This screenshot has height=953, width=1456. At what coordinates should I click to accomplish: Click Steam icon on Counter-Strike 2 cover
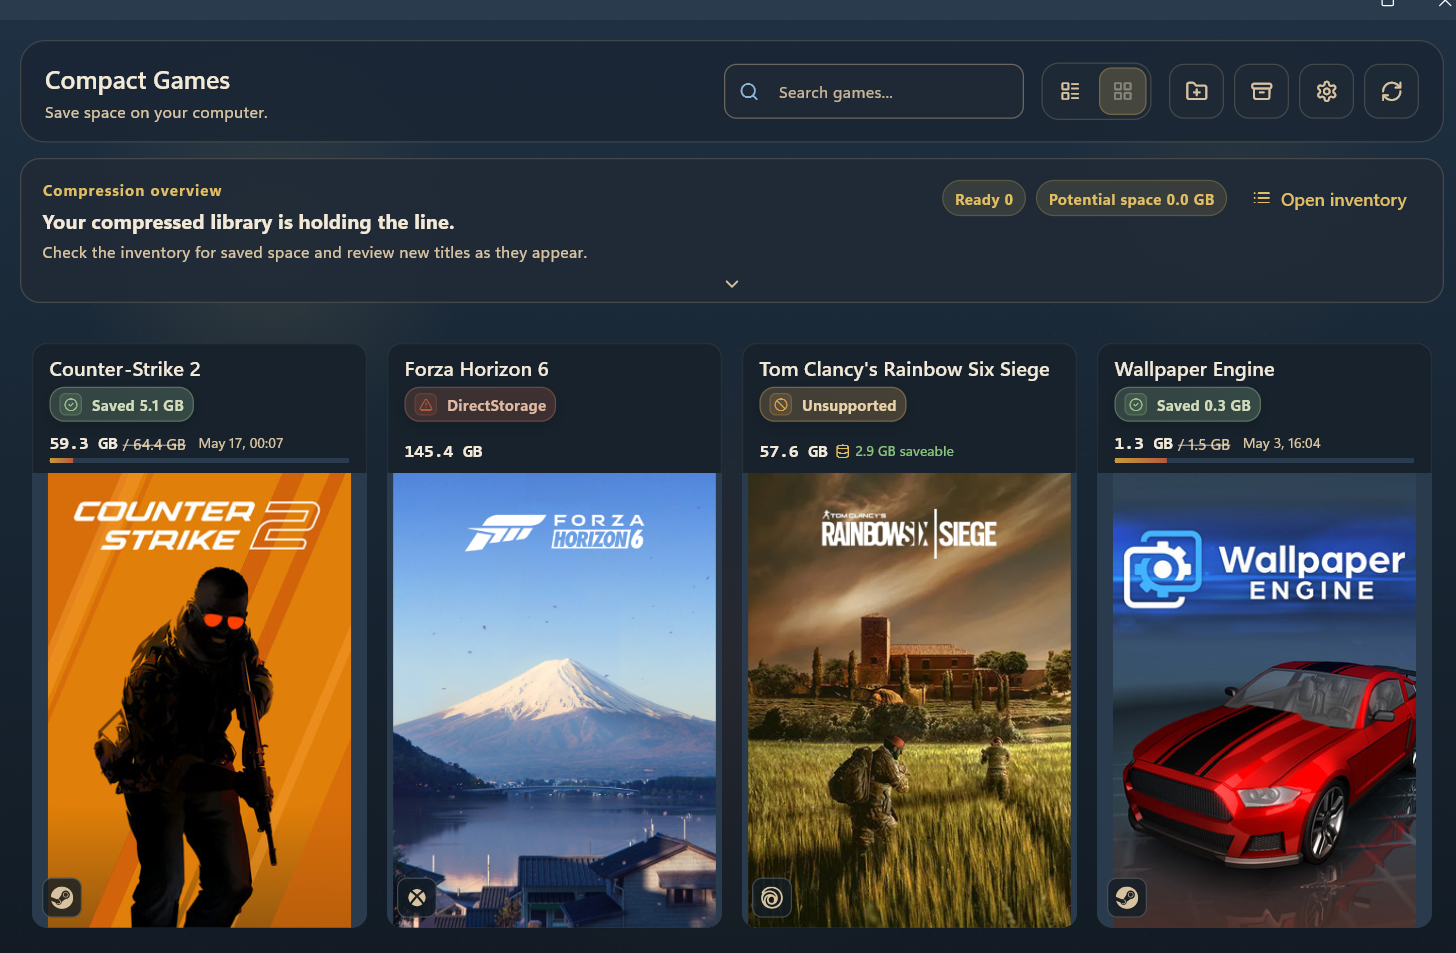(x=62, y=897)
